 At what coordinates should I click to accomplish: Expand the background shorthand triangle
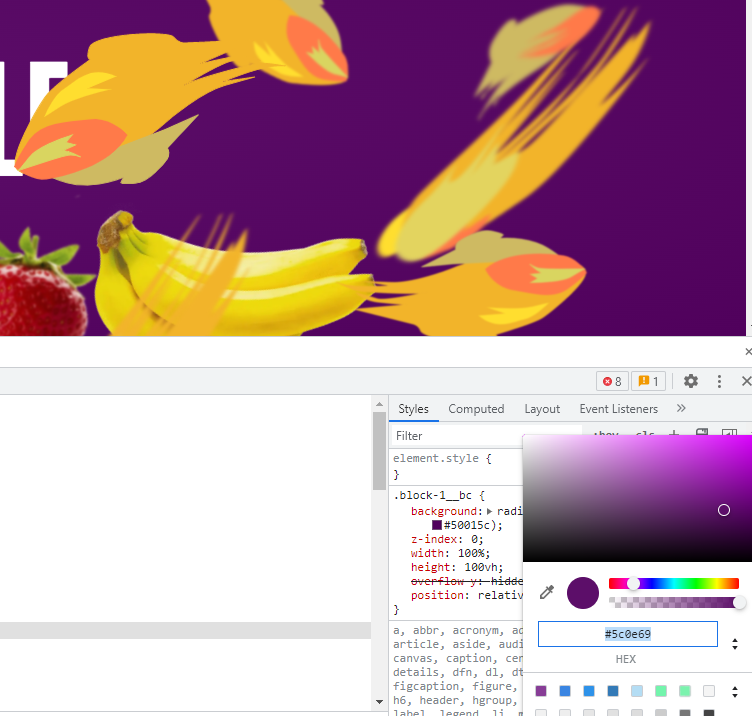489,511
